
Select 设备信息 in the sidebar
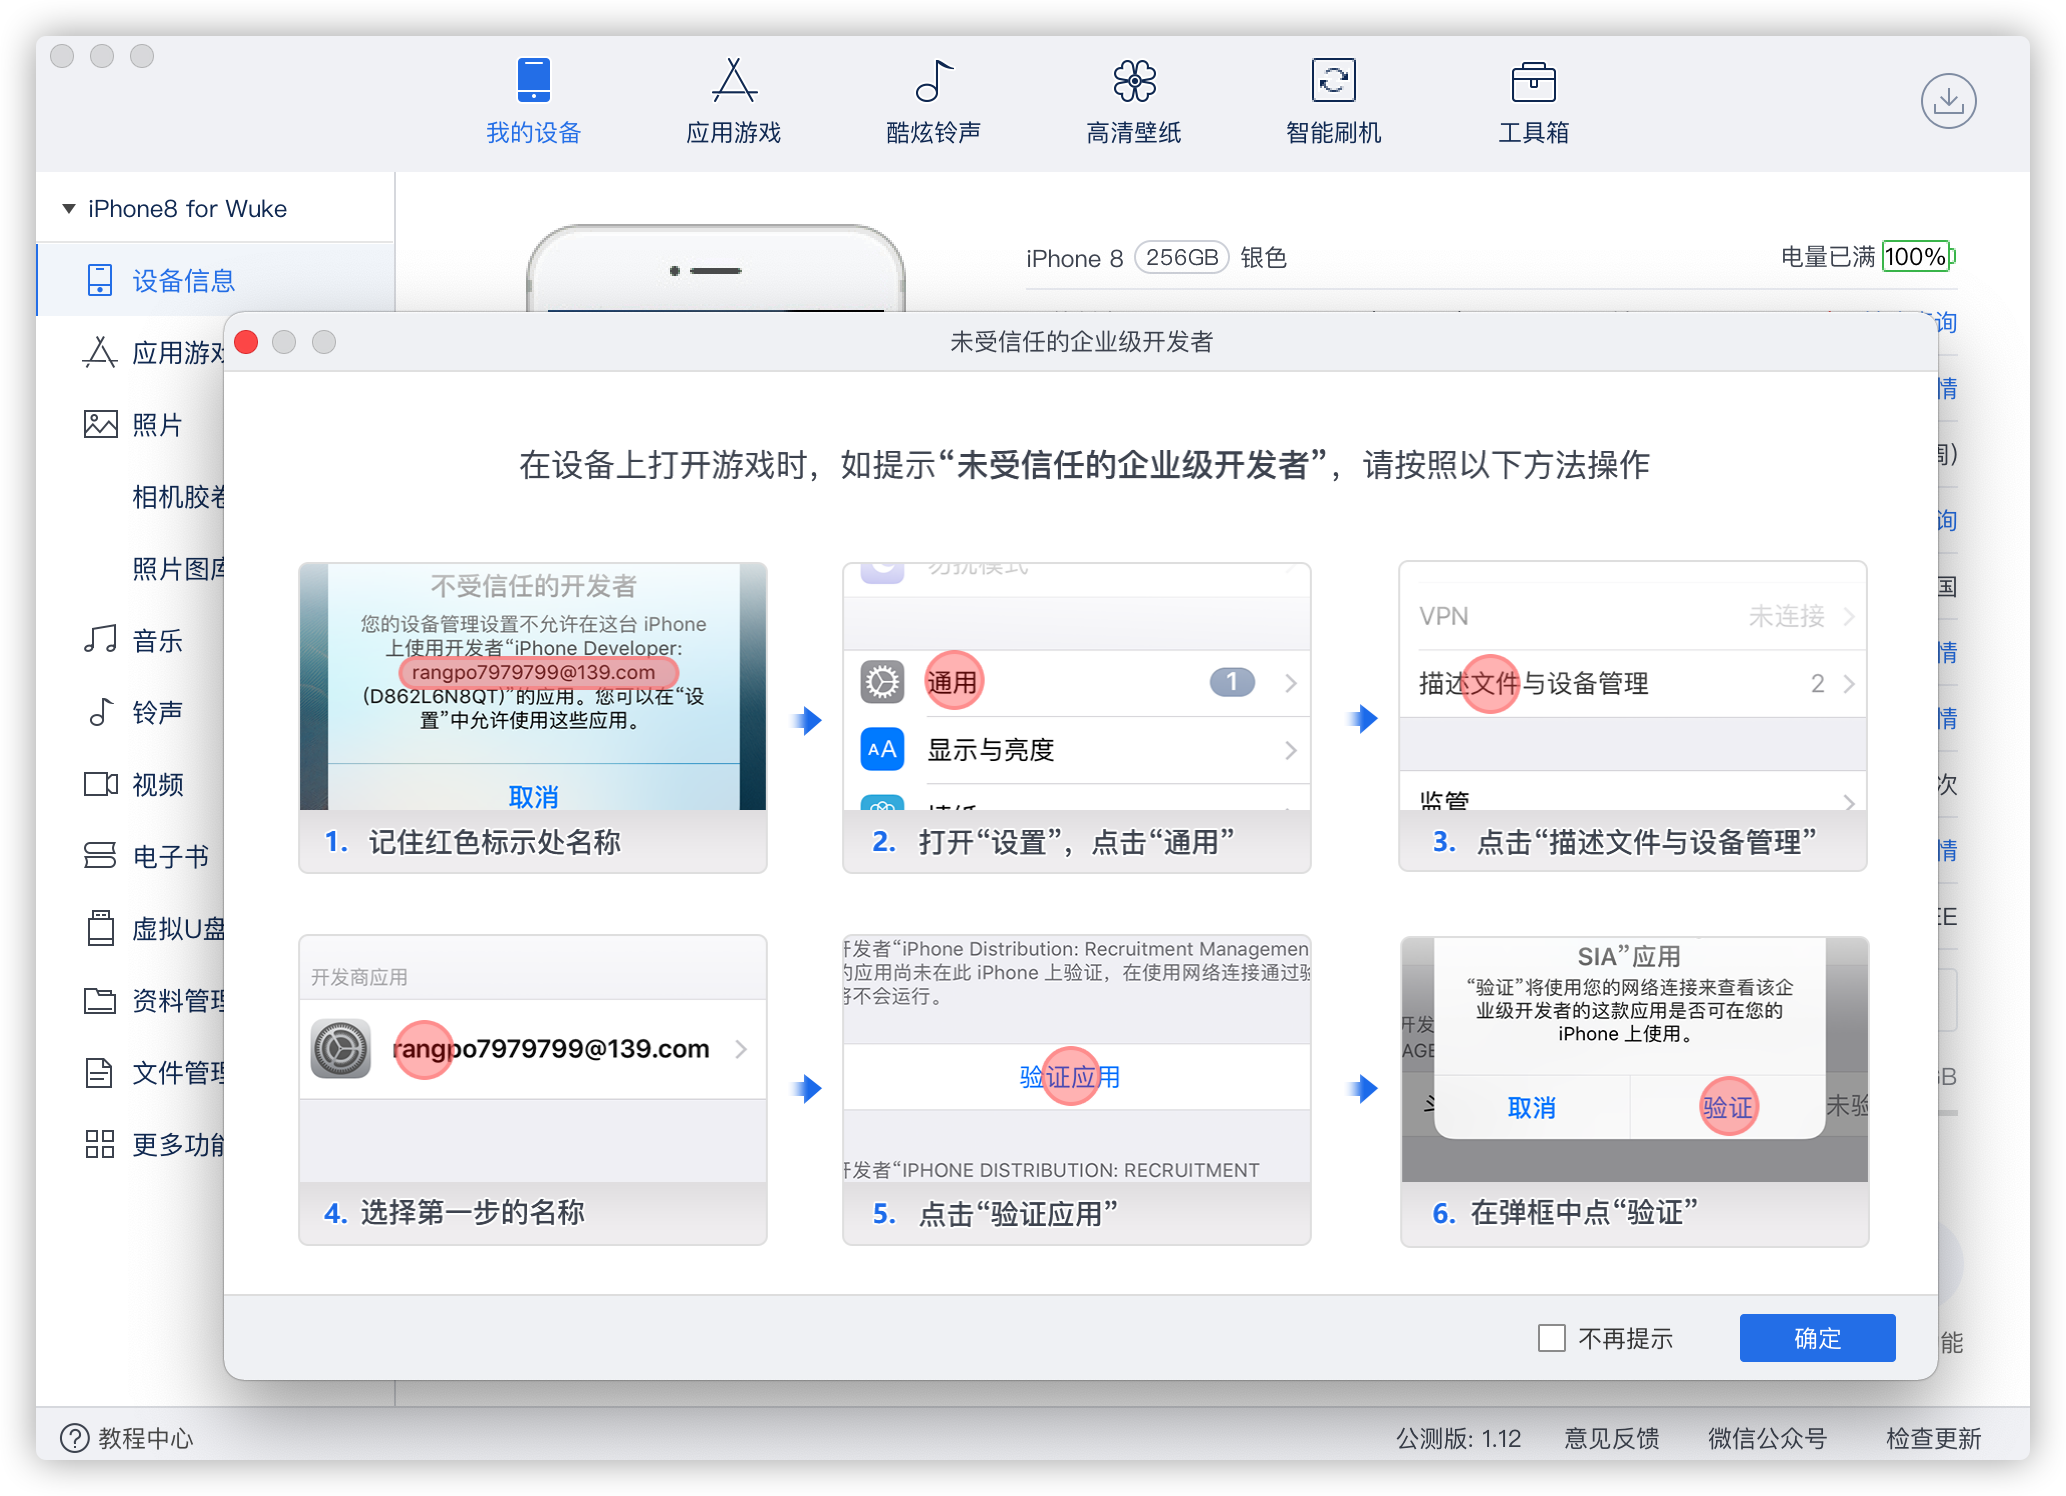[183, 281]
